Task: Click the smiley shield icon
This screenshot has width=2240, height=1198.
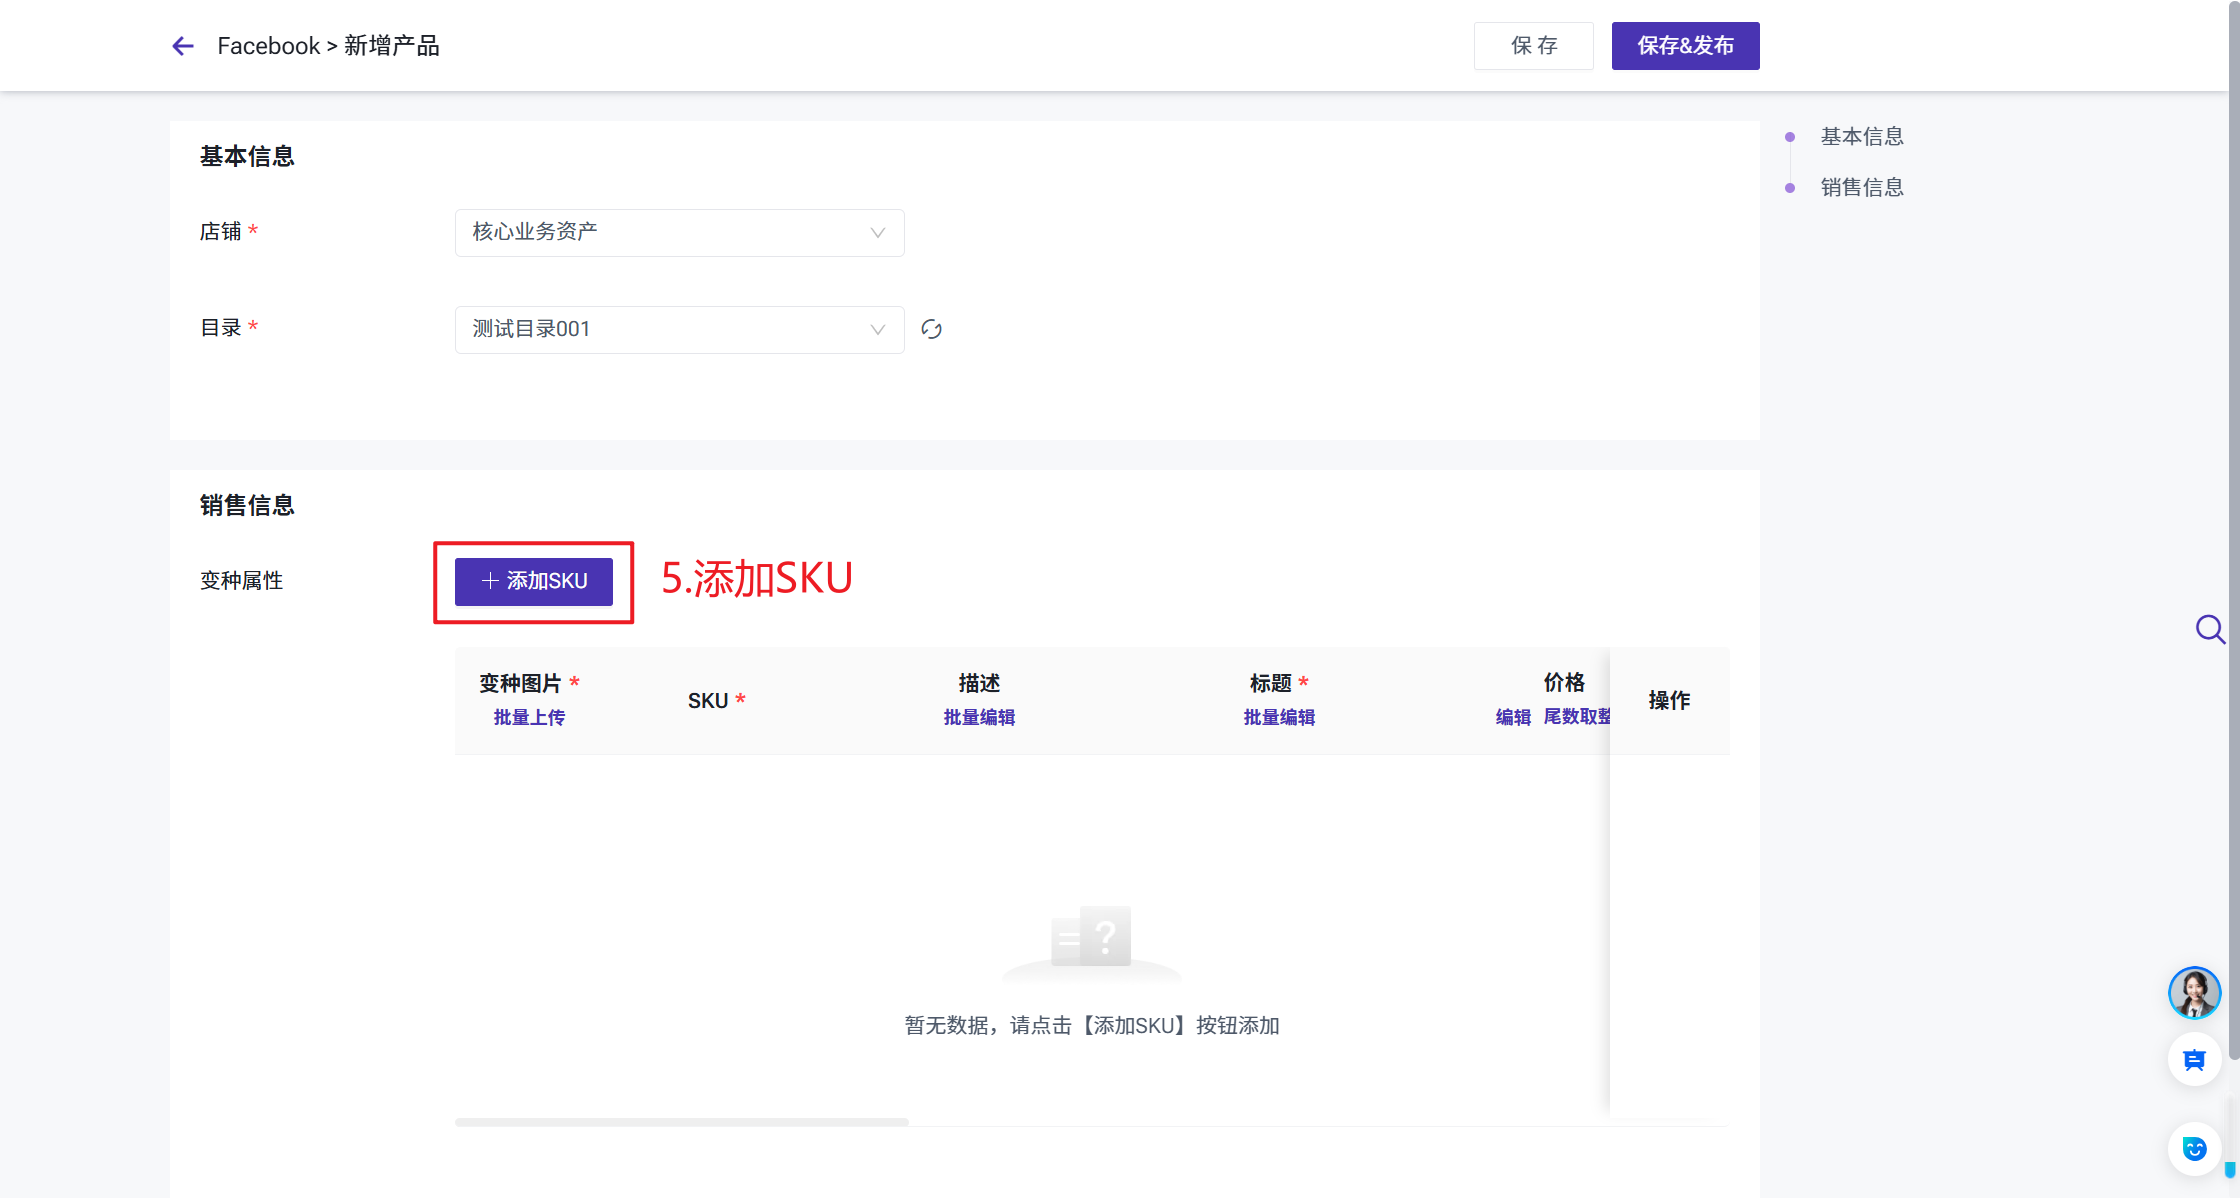Action: coord(2194,1149)
